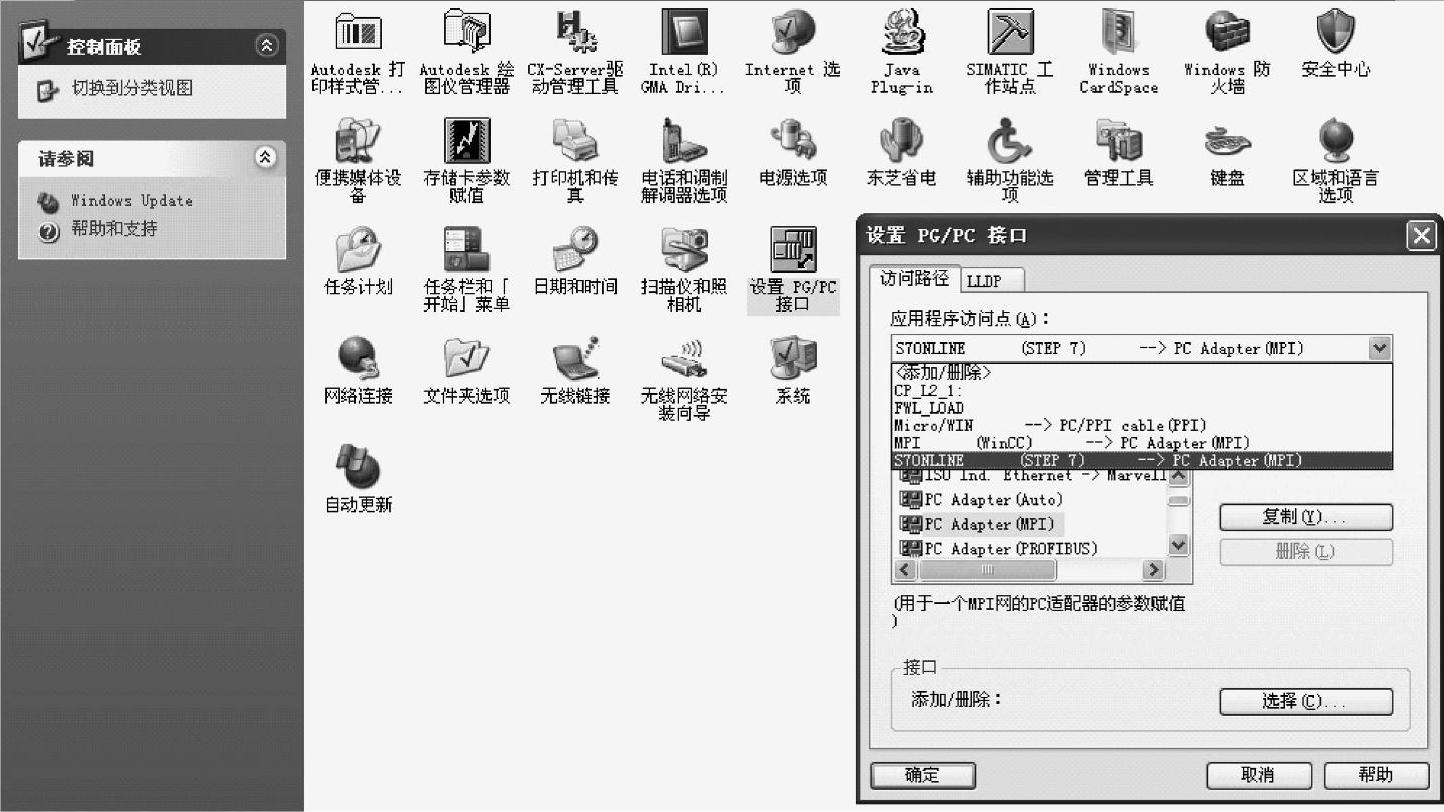Open the memory card parameter assignment icon
The height and width of the screenshot is (812, 1444).
[466, 141]
